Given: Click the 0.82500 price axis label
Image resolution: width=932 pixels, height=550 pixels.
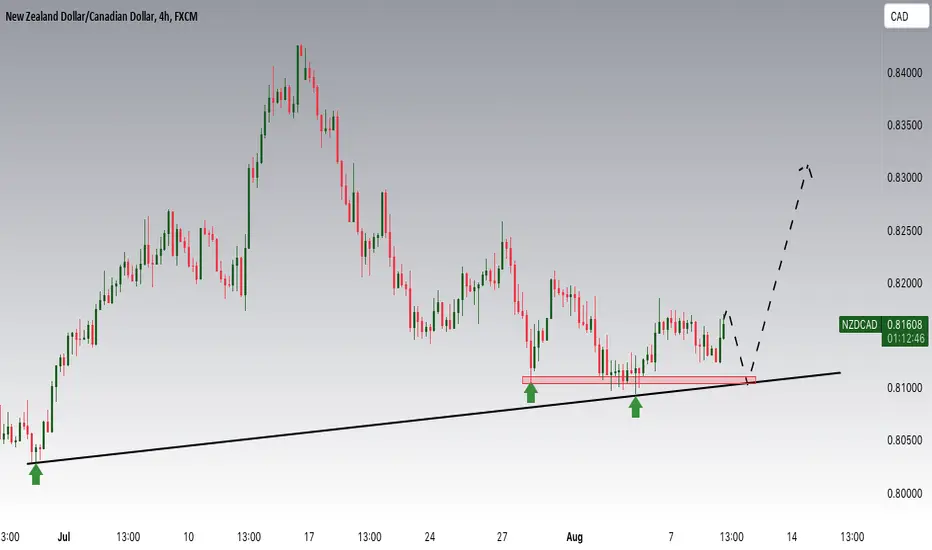Looking at the screenshot, I should coord(905,231).
